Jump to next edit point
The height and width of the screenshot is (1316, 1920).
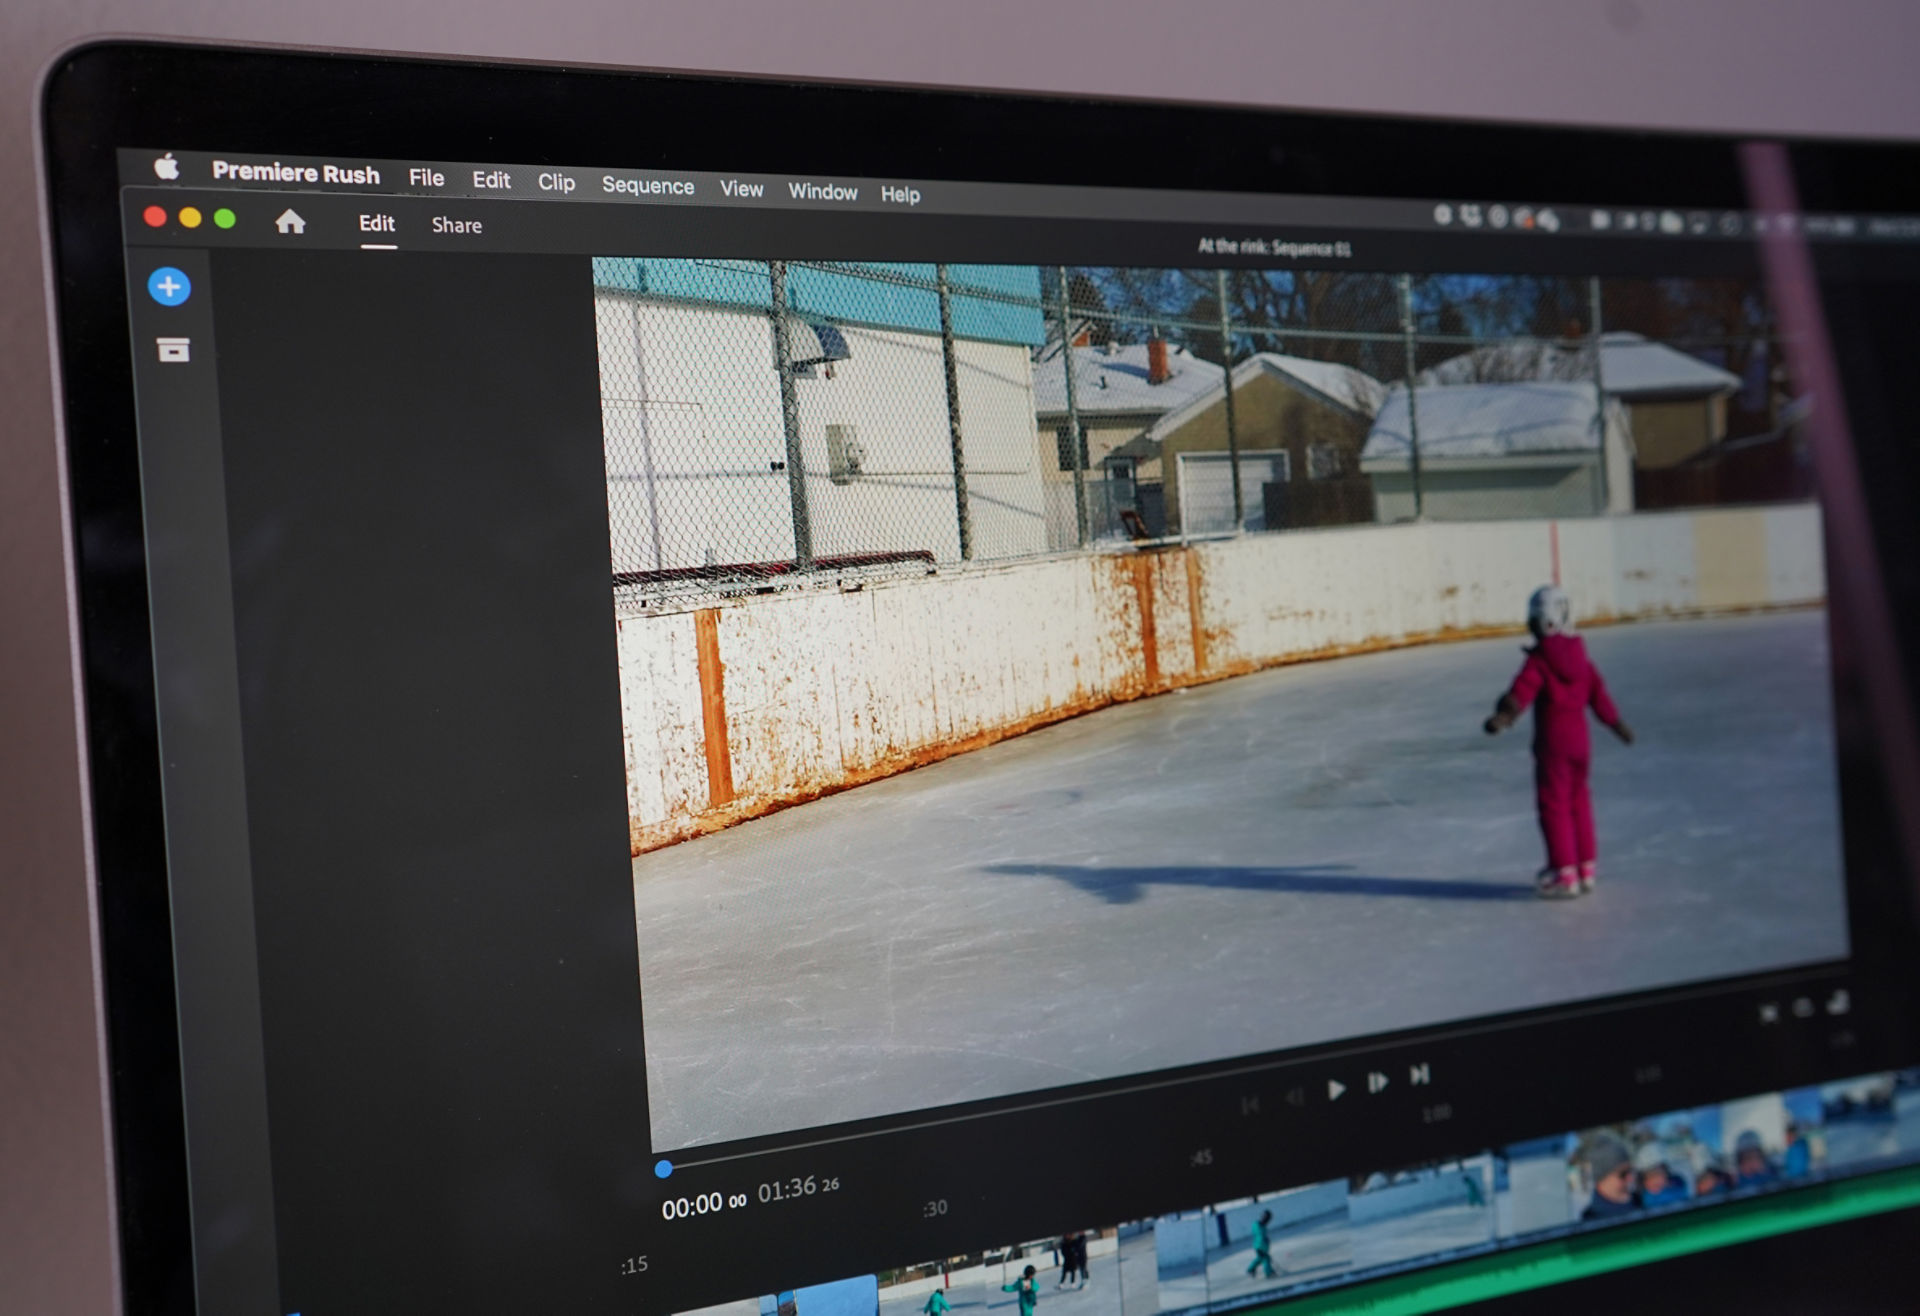point(1419,1074)
